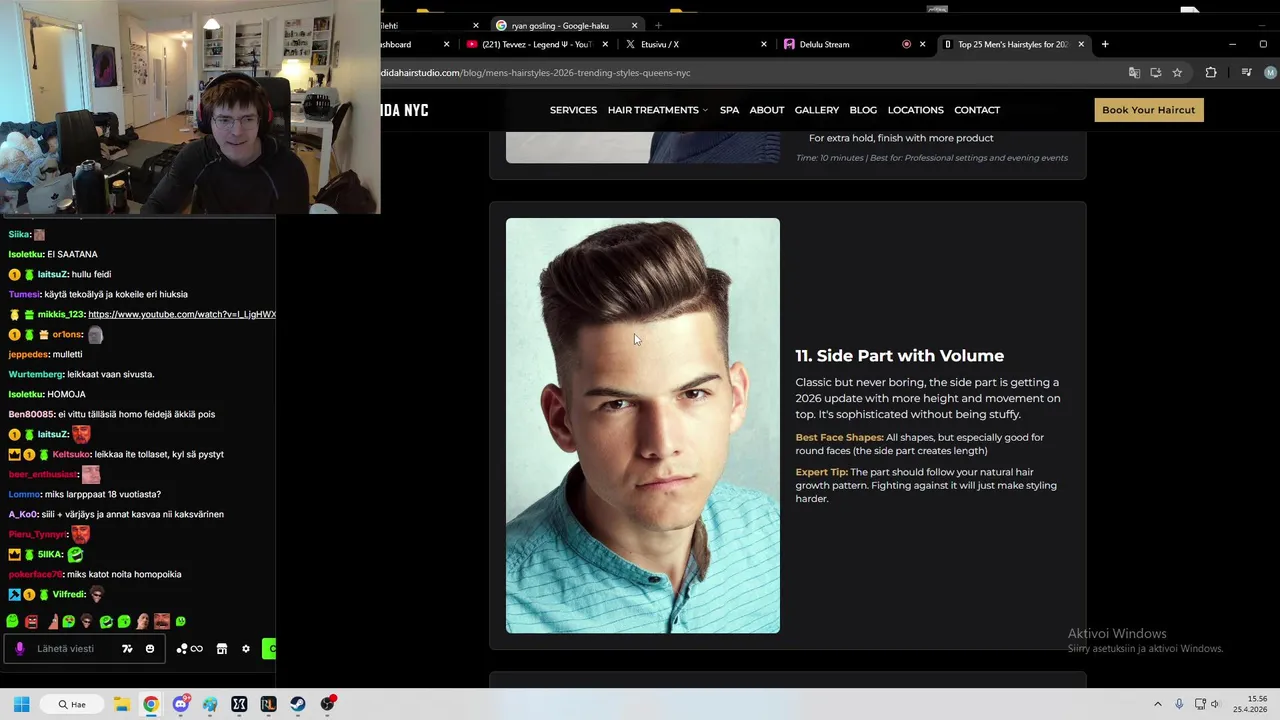Open the YouTube link posted by mikkis_123

tap(182, 314)
